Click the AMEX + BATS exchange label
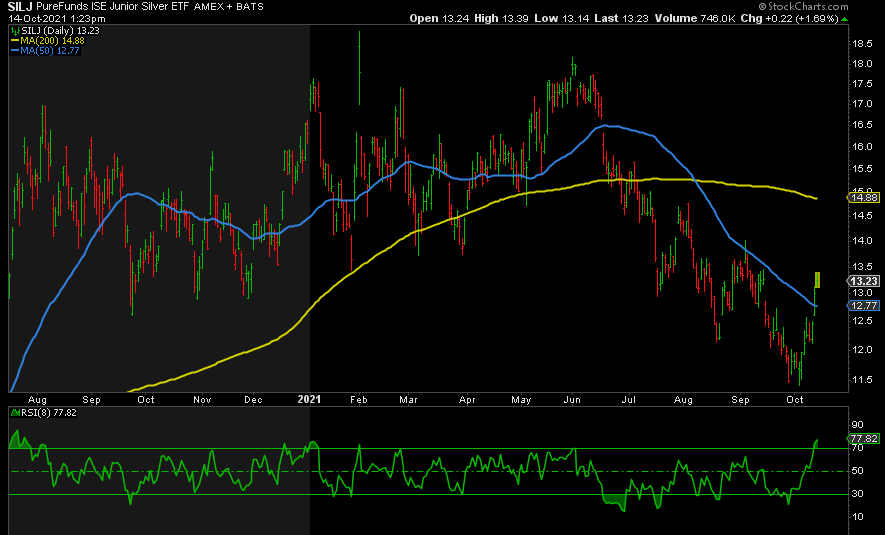The image size is (885, 535). point(228,7)
